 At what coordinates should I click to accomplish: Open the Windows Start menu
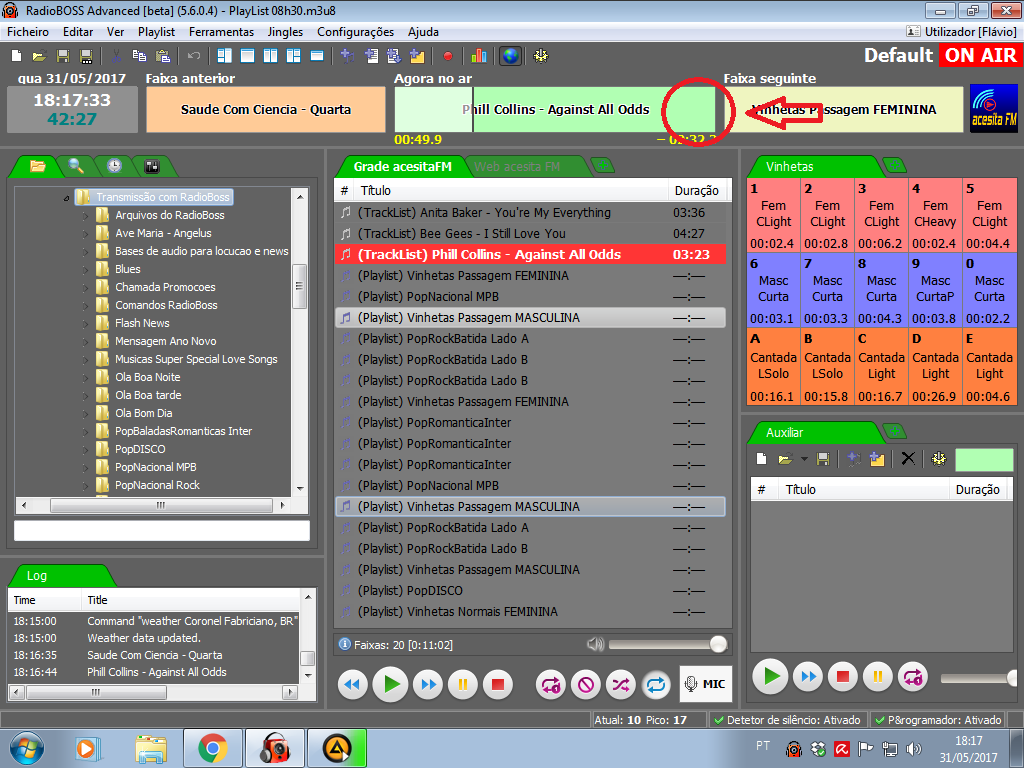tap(26, 748)
